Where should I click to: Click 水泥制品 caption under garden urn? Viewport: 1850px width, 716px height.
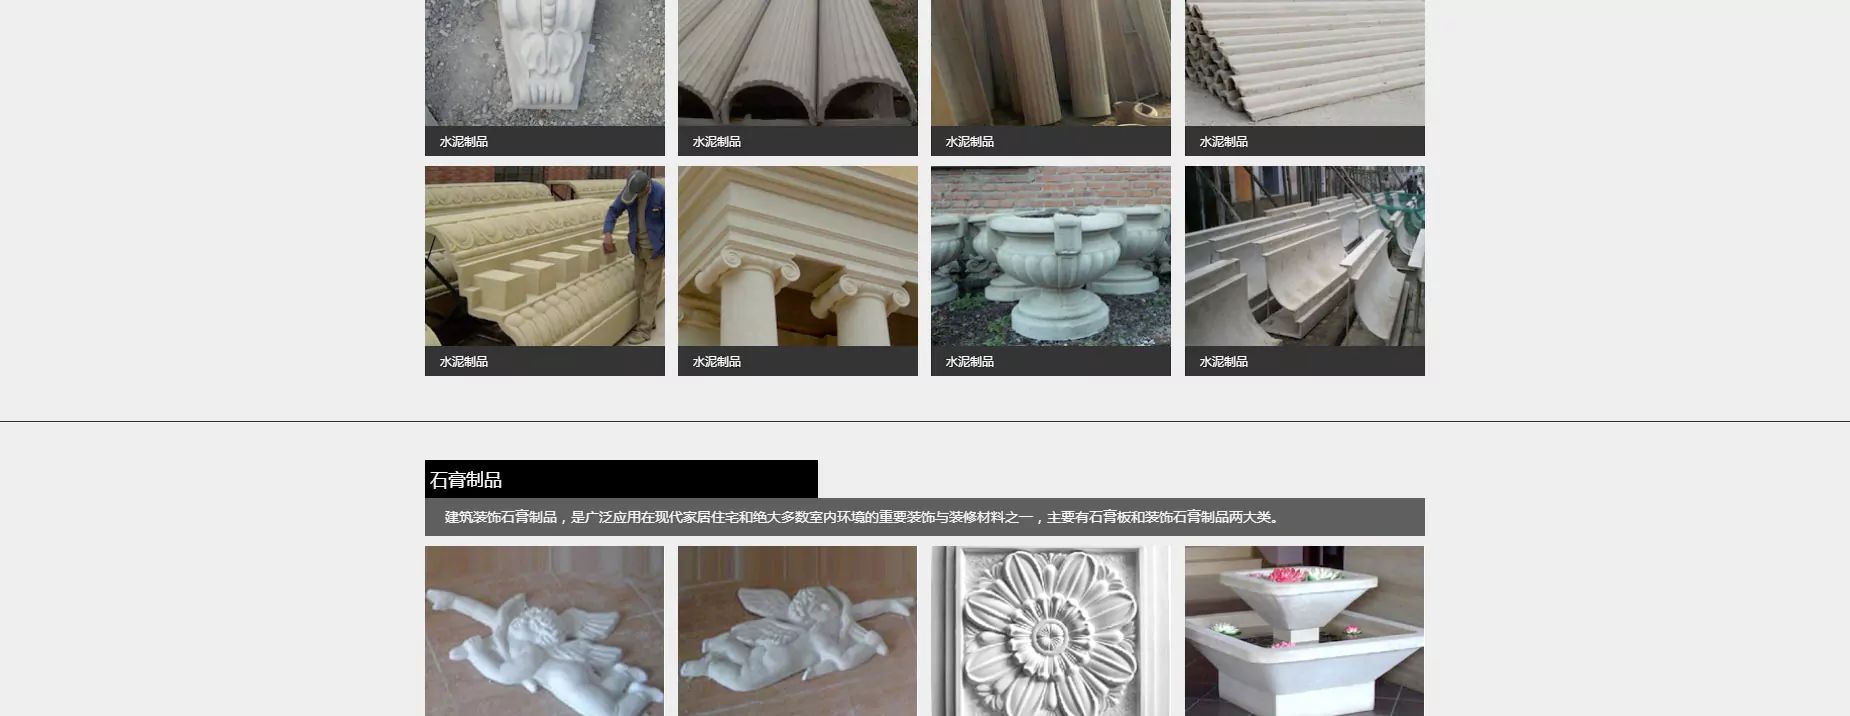[970, 361]
